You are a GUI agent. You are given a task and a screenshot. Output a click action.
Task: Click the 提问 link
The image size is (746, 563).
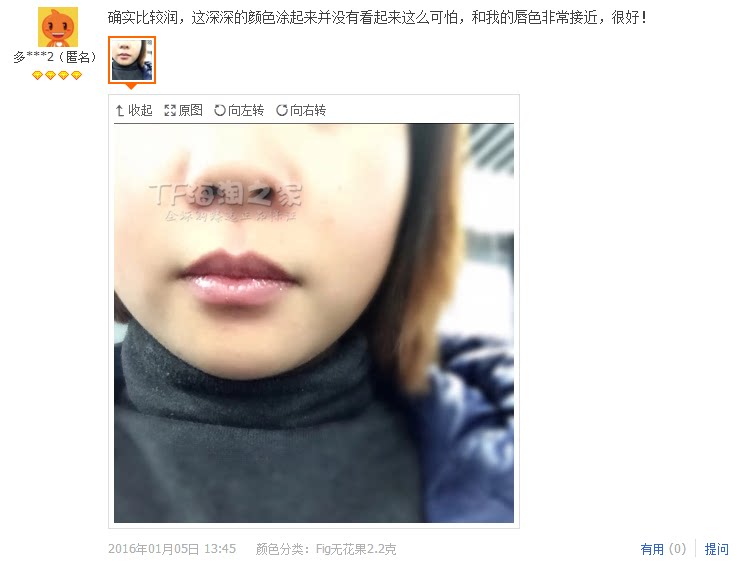click(x=716, y=549)
